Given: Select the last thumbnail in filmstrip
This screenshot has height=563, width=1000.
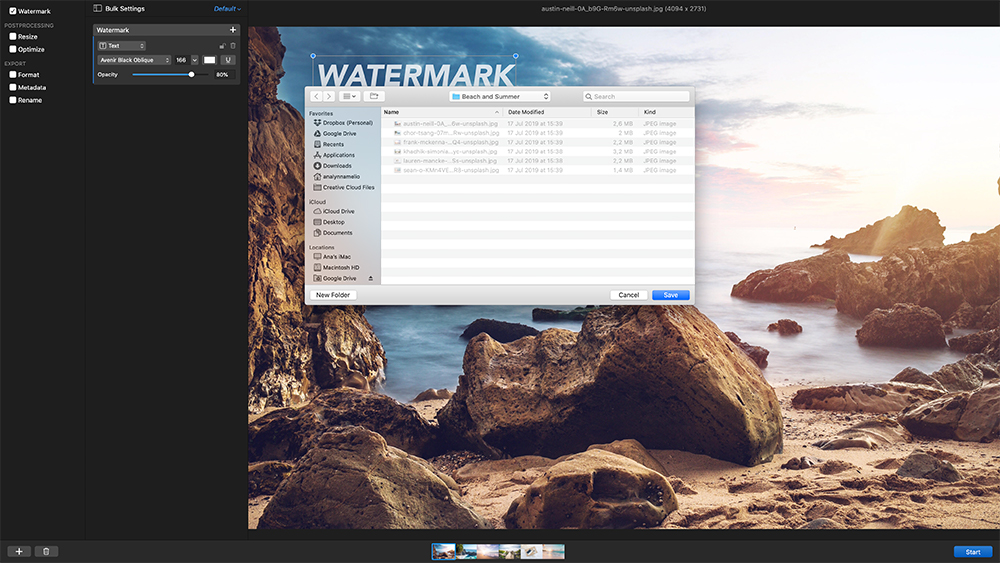Looking at the screenshot, I should click(x=554, y=551).
